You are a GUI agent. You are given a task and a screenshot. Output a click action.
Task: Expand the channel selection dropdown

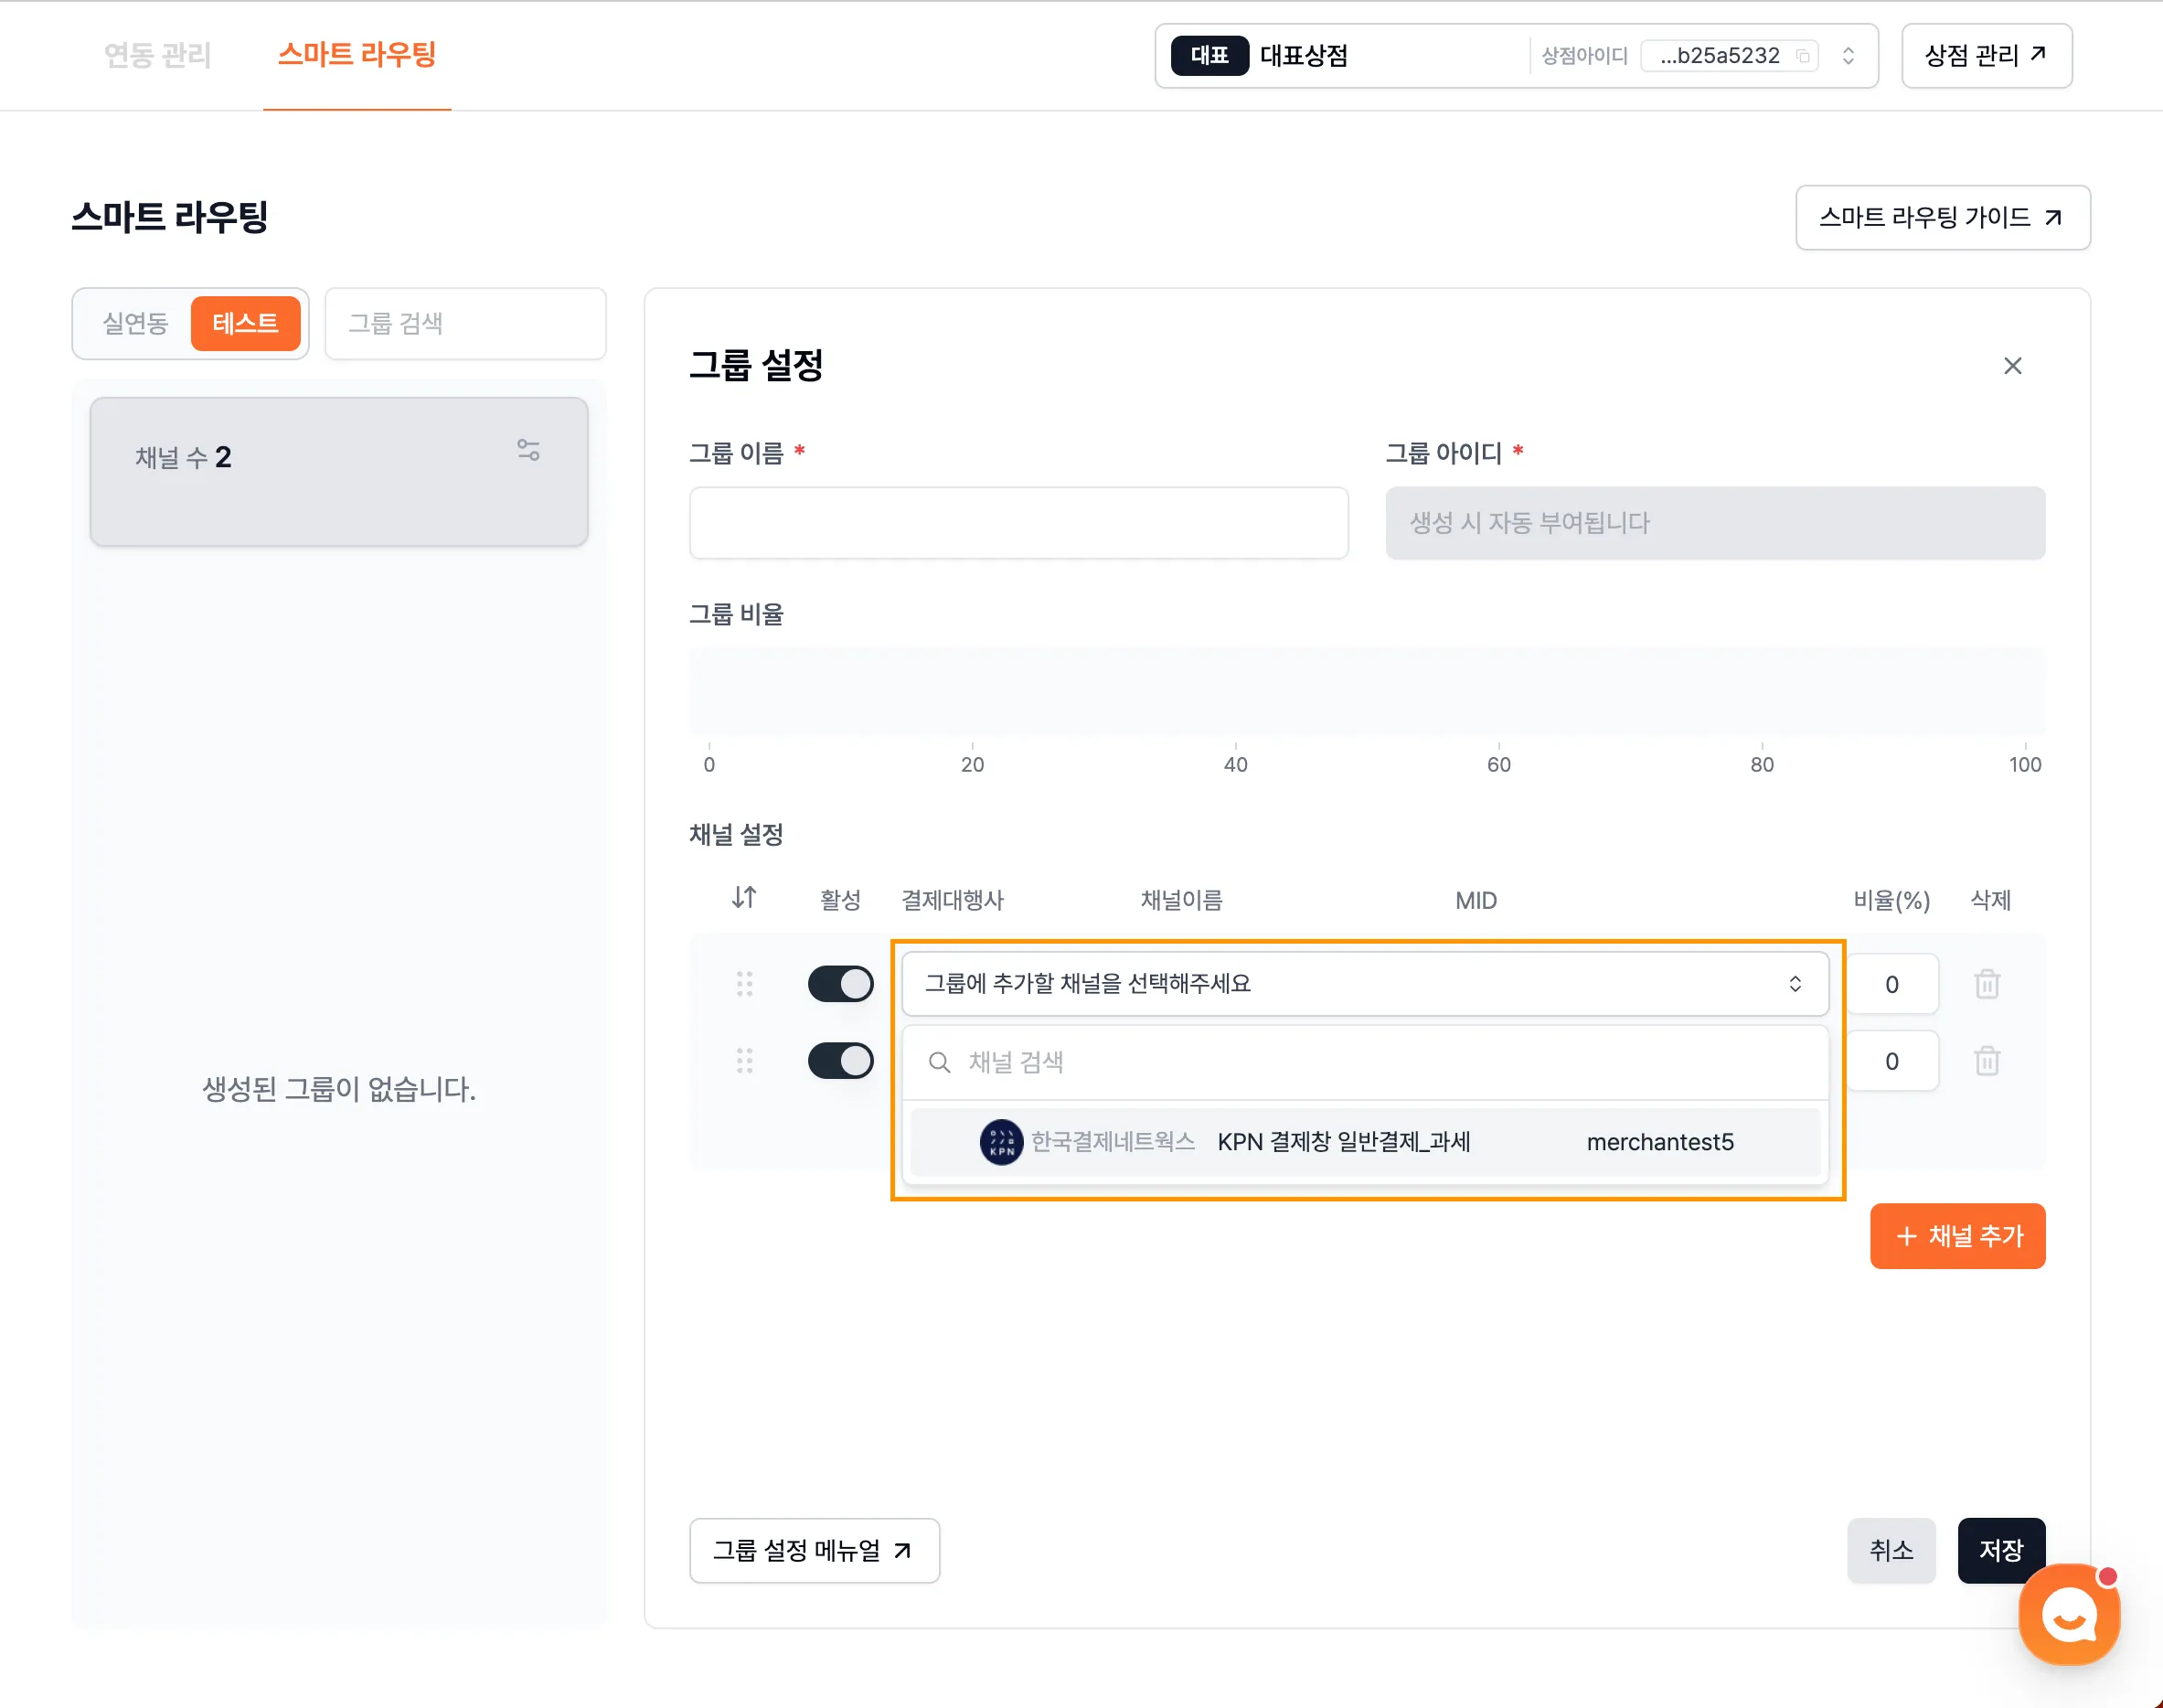coord(1364,984)
